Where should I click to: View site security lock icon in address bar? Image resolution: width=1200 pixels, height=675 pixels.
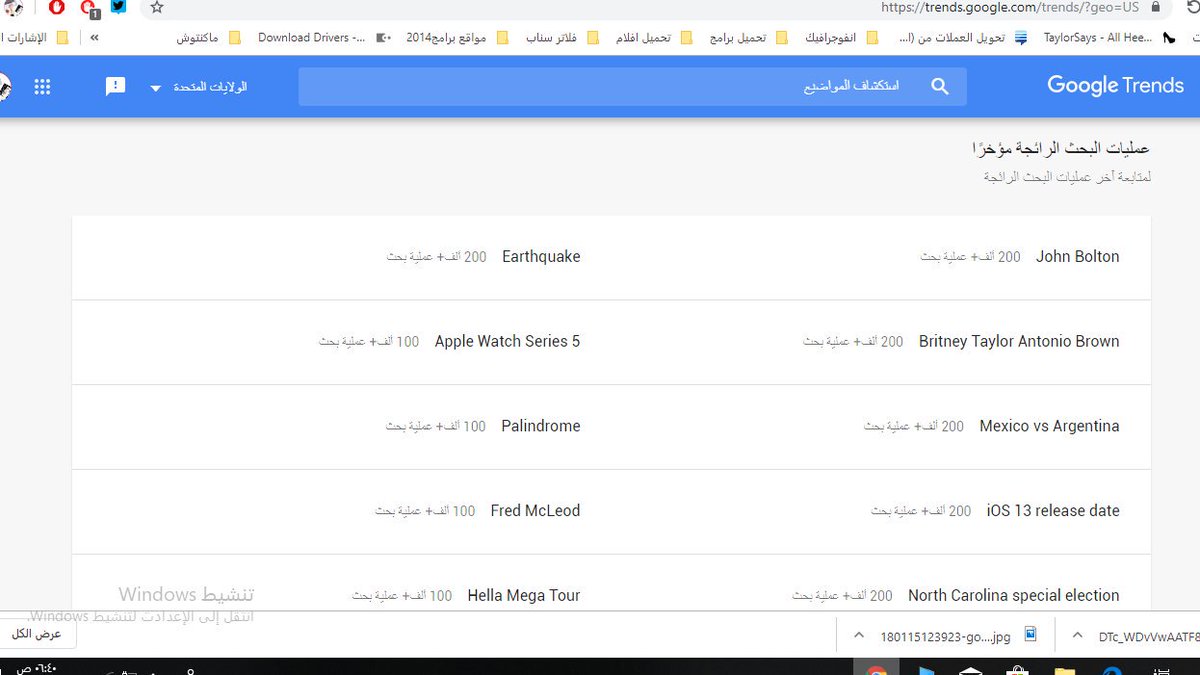click(1156, 7)
